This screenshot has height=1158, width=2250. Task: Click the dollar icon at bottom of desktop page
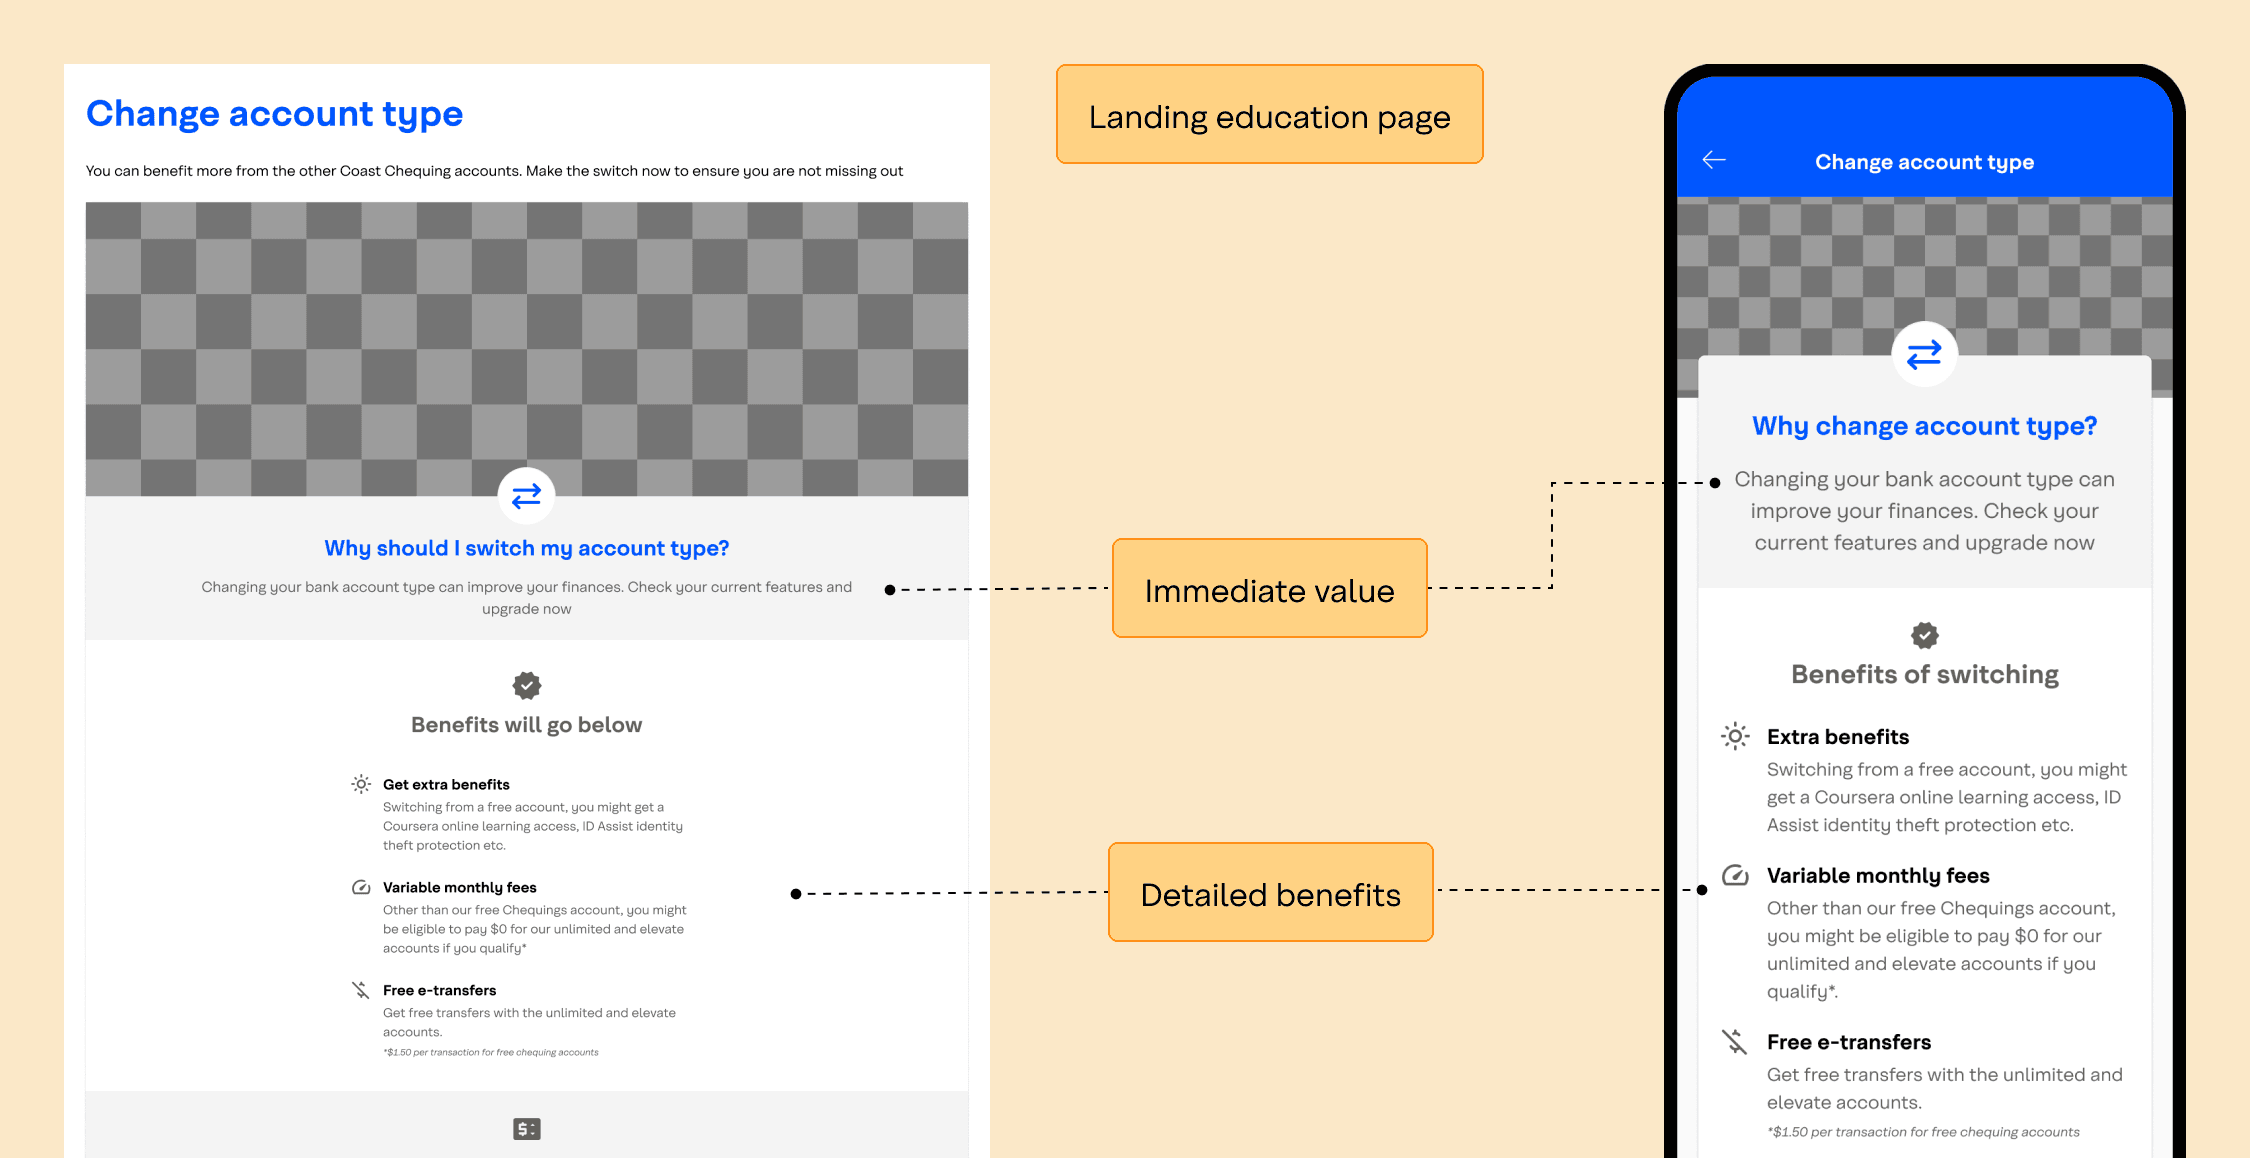[x=526, y=1129]
